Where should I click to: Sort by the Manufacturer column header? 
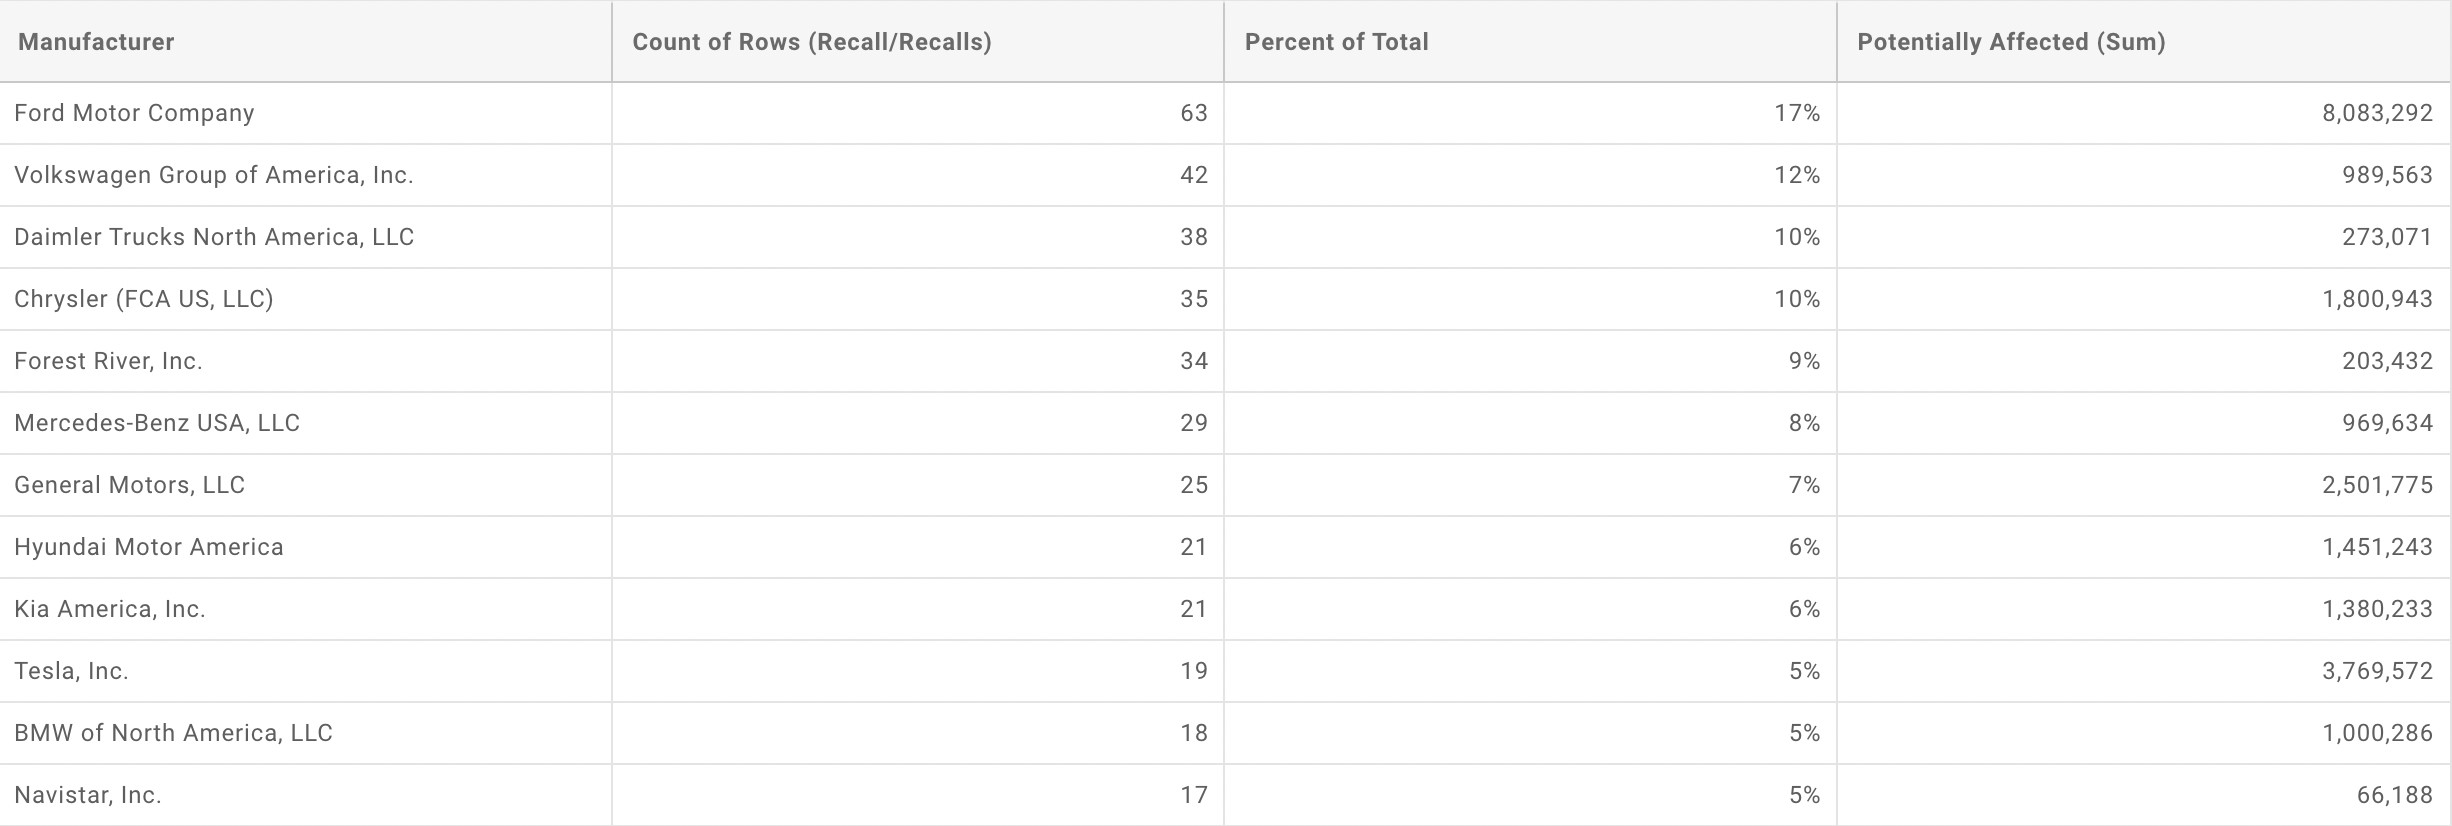tap(306, 41)
